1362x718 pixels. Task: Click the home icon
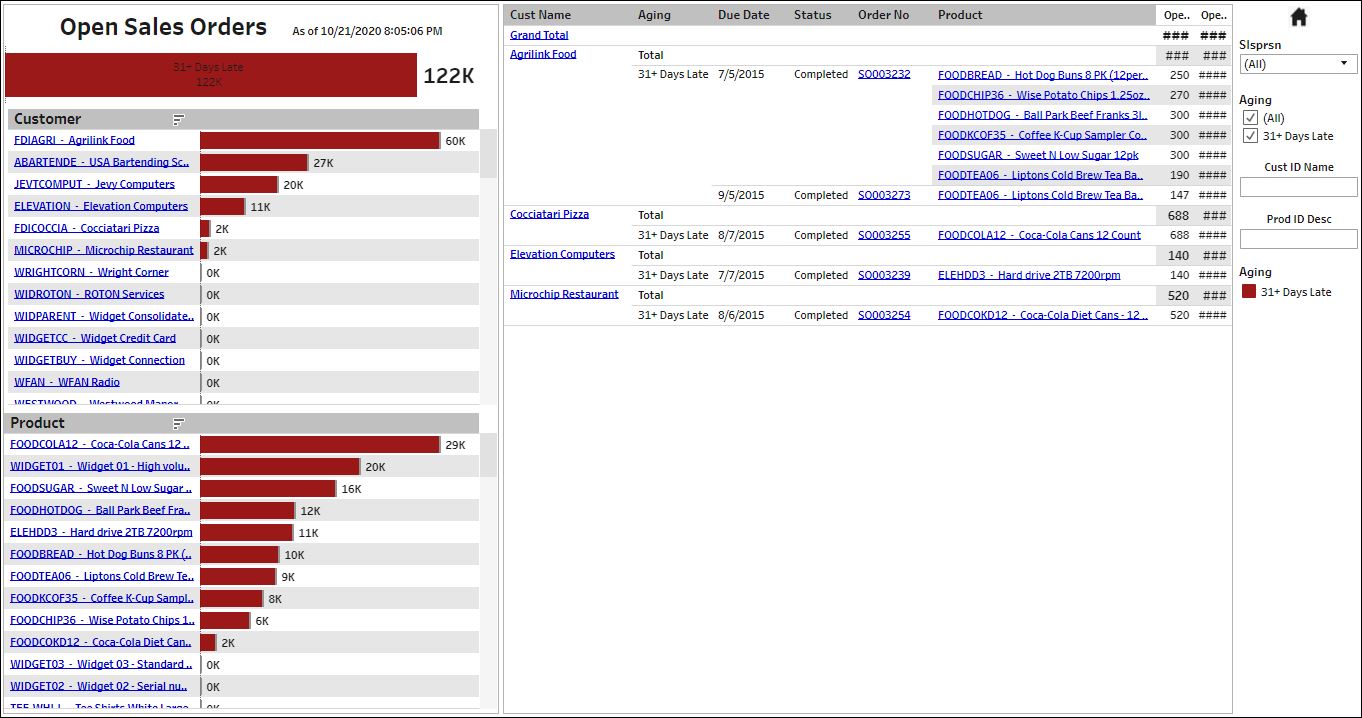[1299, 17]
